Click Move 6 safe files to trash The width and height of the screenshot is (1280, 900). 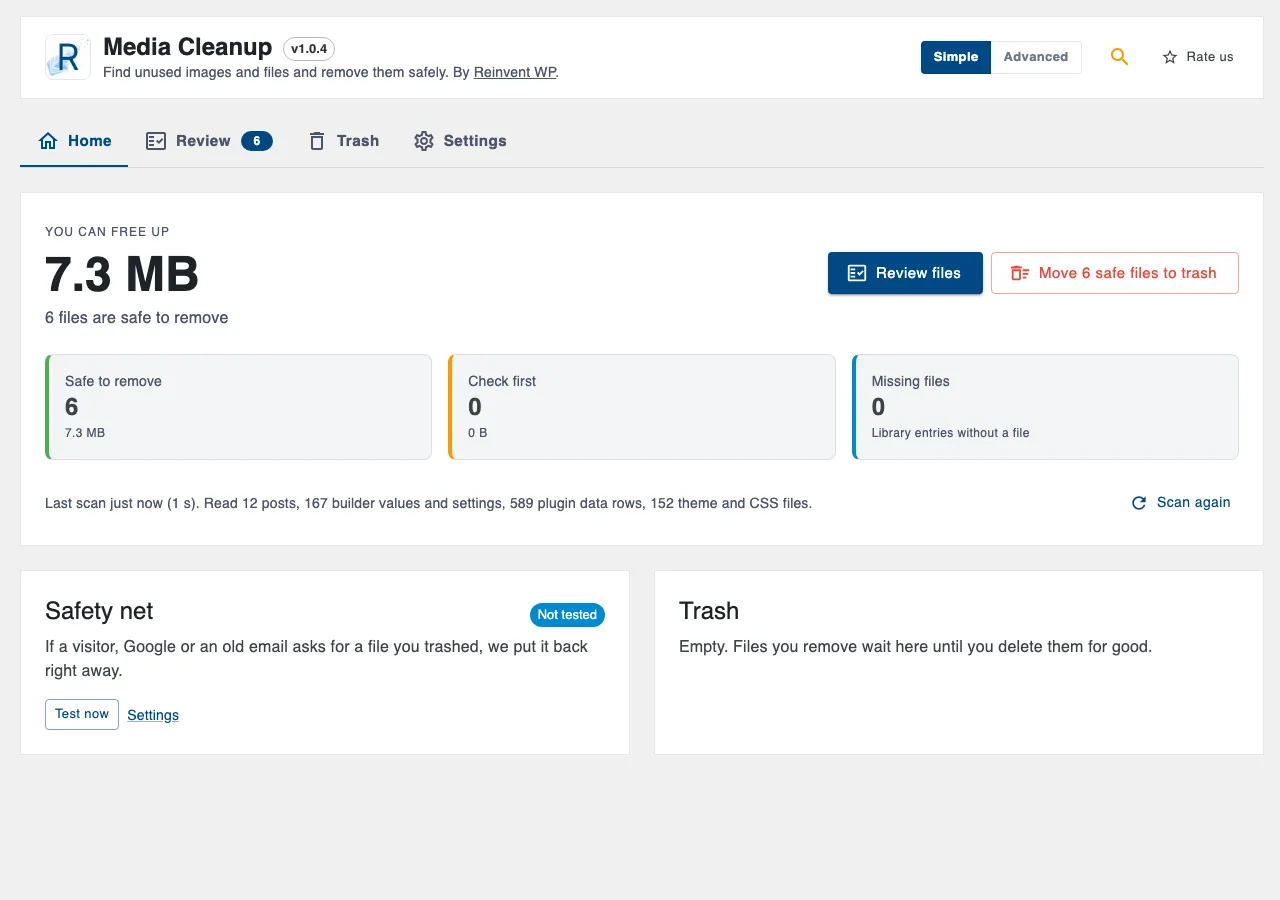(x=1115, y=273)
